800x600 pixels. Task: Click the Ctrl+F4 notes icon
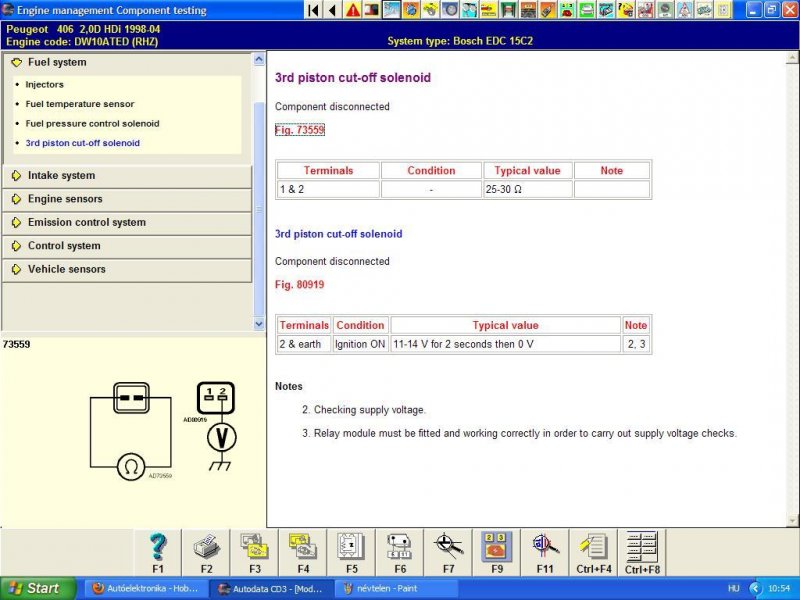(x=594, y=553)
